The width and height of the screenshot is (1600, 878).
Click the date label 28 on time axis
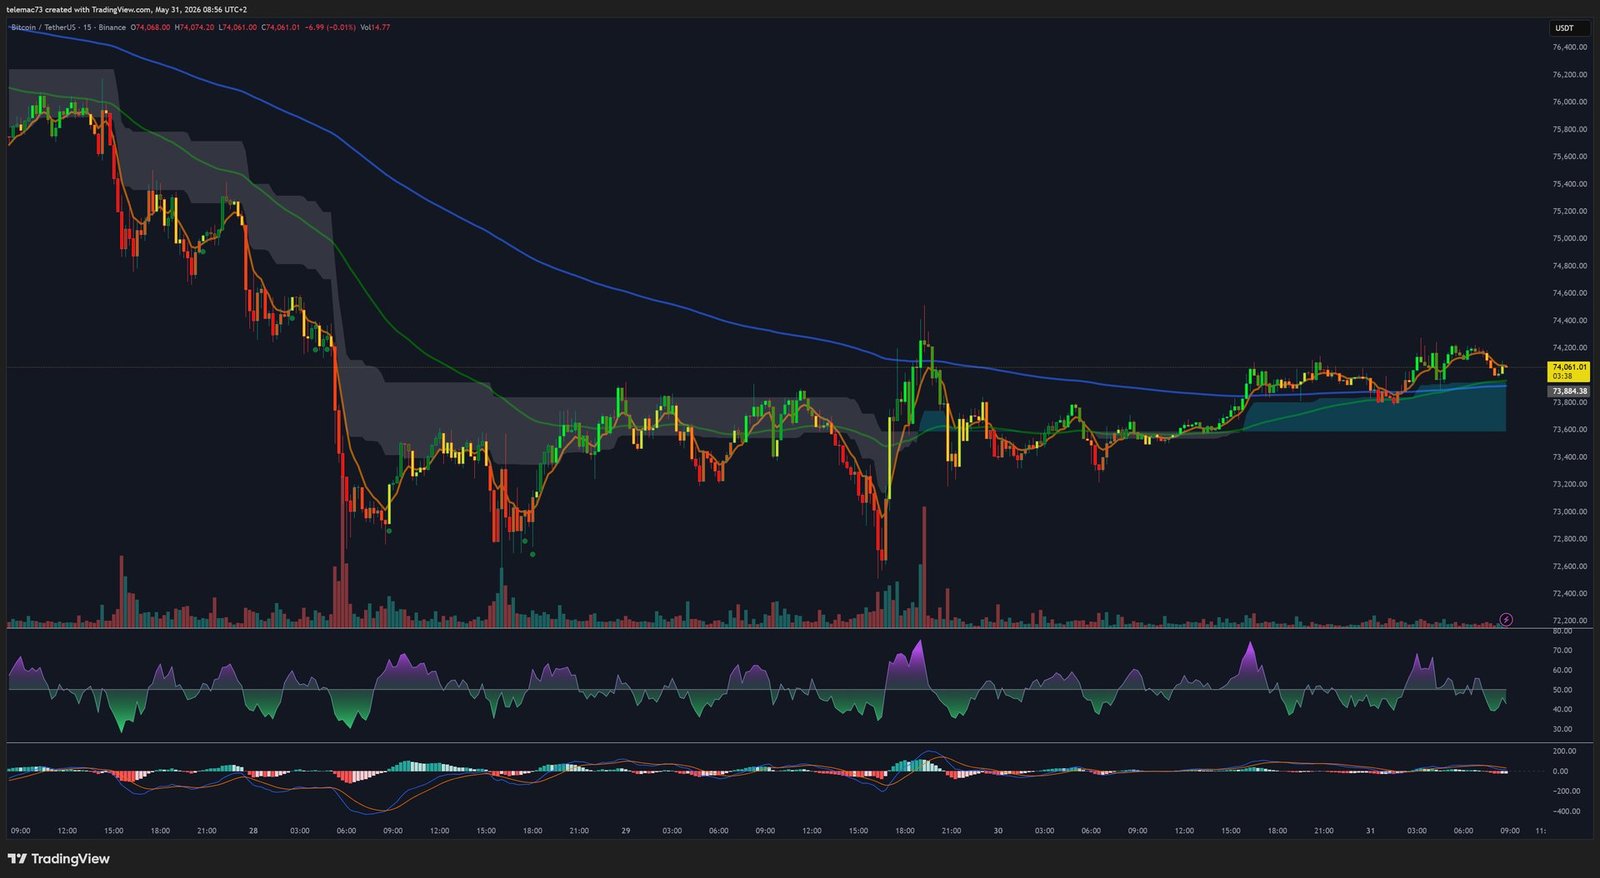click(x=253, y=831)
